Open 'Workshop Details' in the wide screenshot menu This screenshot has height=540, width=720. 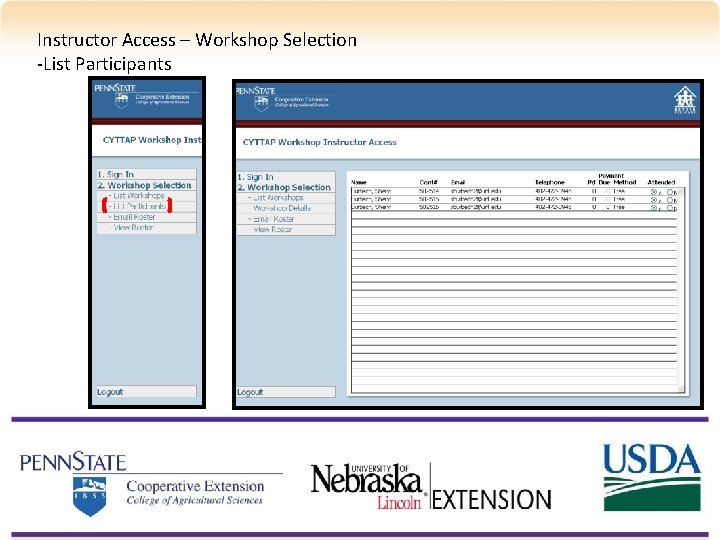[280, 208]
